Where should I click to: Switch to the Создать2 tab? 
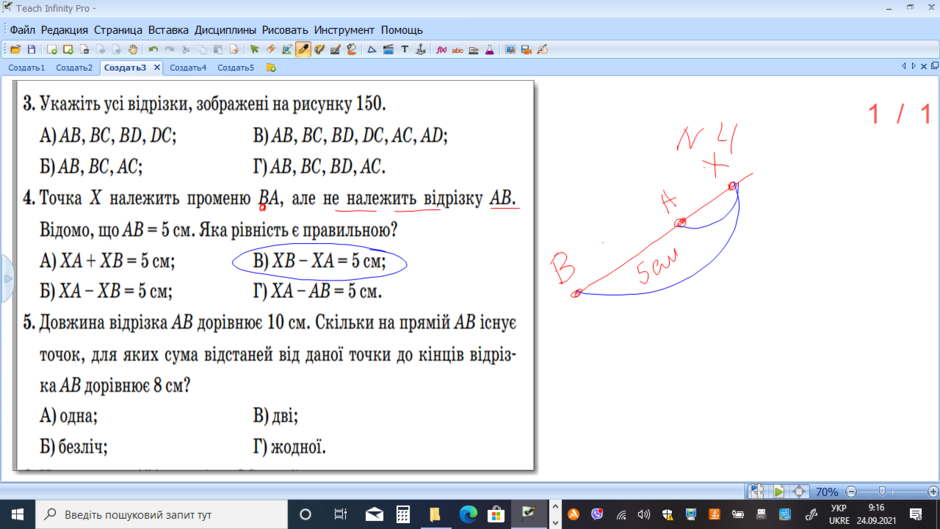[74, 68]
